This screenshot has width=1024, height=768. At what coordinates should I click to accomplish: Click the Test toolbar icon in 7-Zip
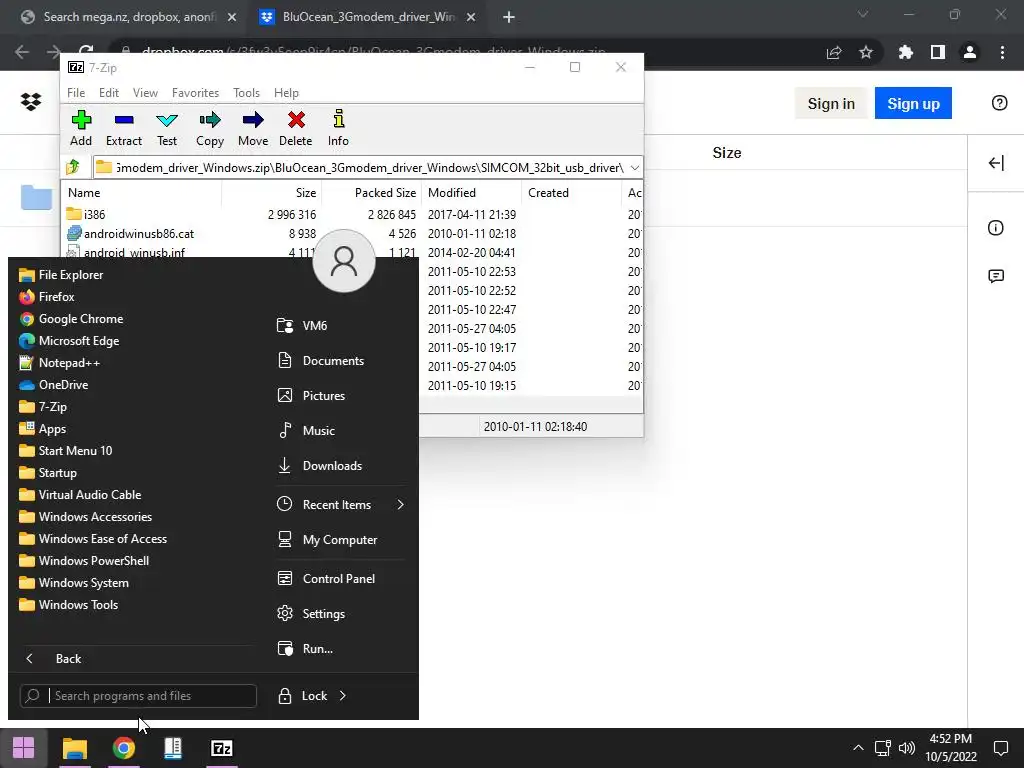(167, 129)
